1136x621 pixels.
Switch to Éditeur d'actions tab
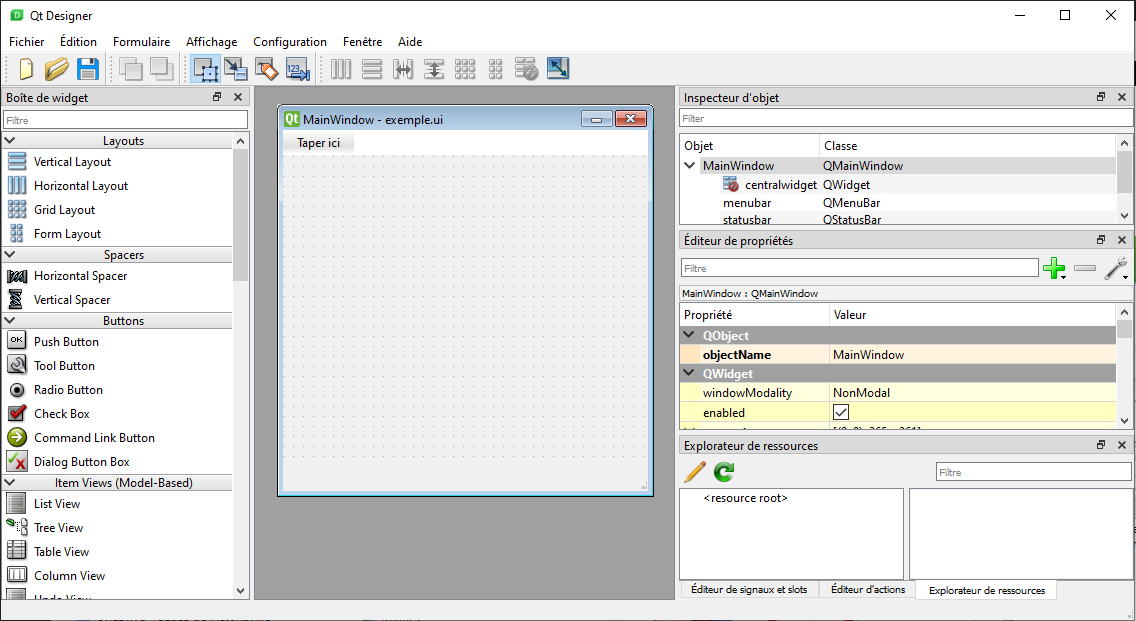[868, 589]
